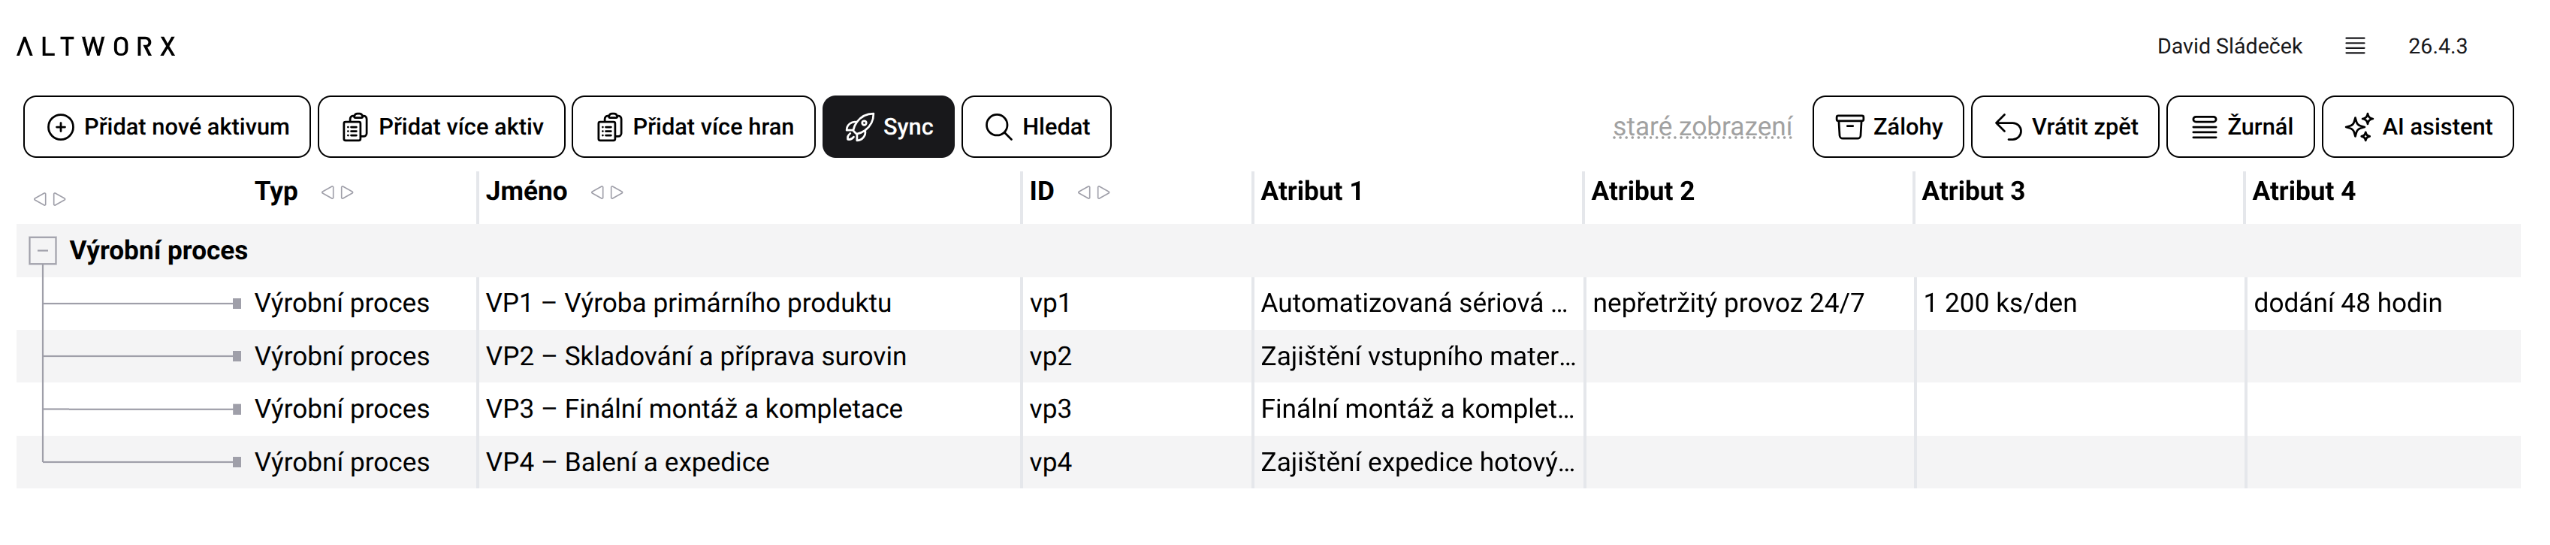Screen dimensions: 2550x545
Task: Click the Atribut 1 column header
Action: tap(1311, 191)
